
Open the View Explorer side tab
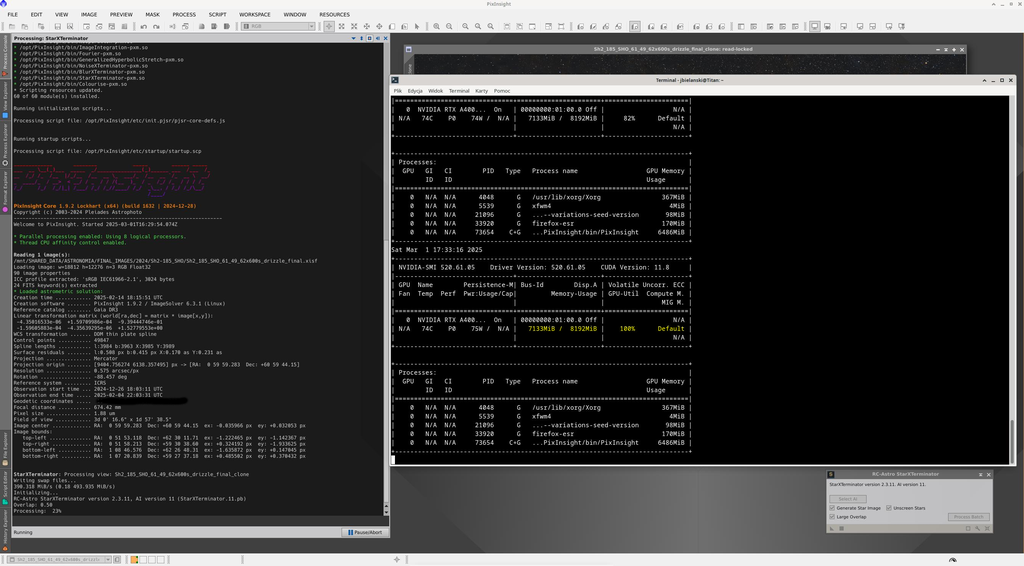pyautogui.click(x=5, y=99)
